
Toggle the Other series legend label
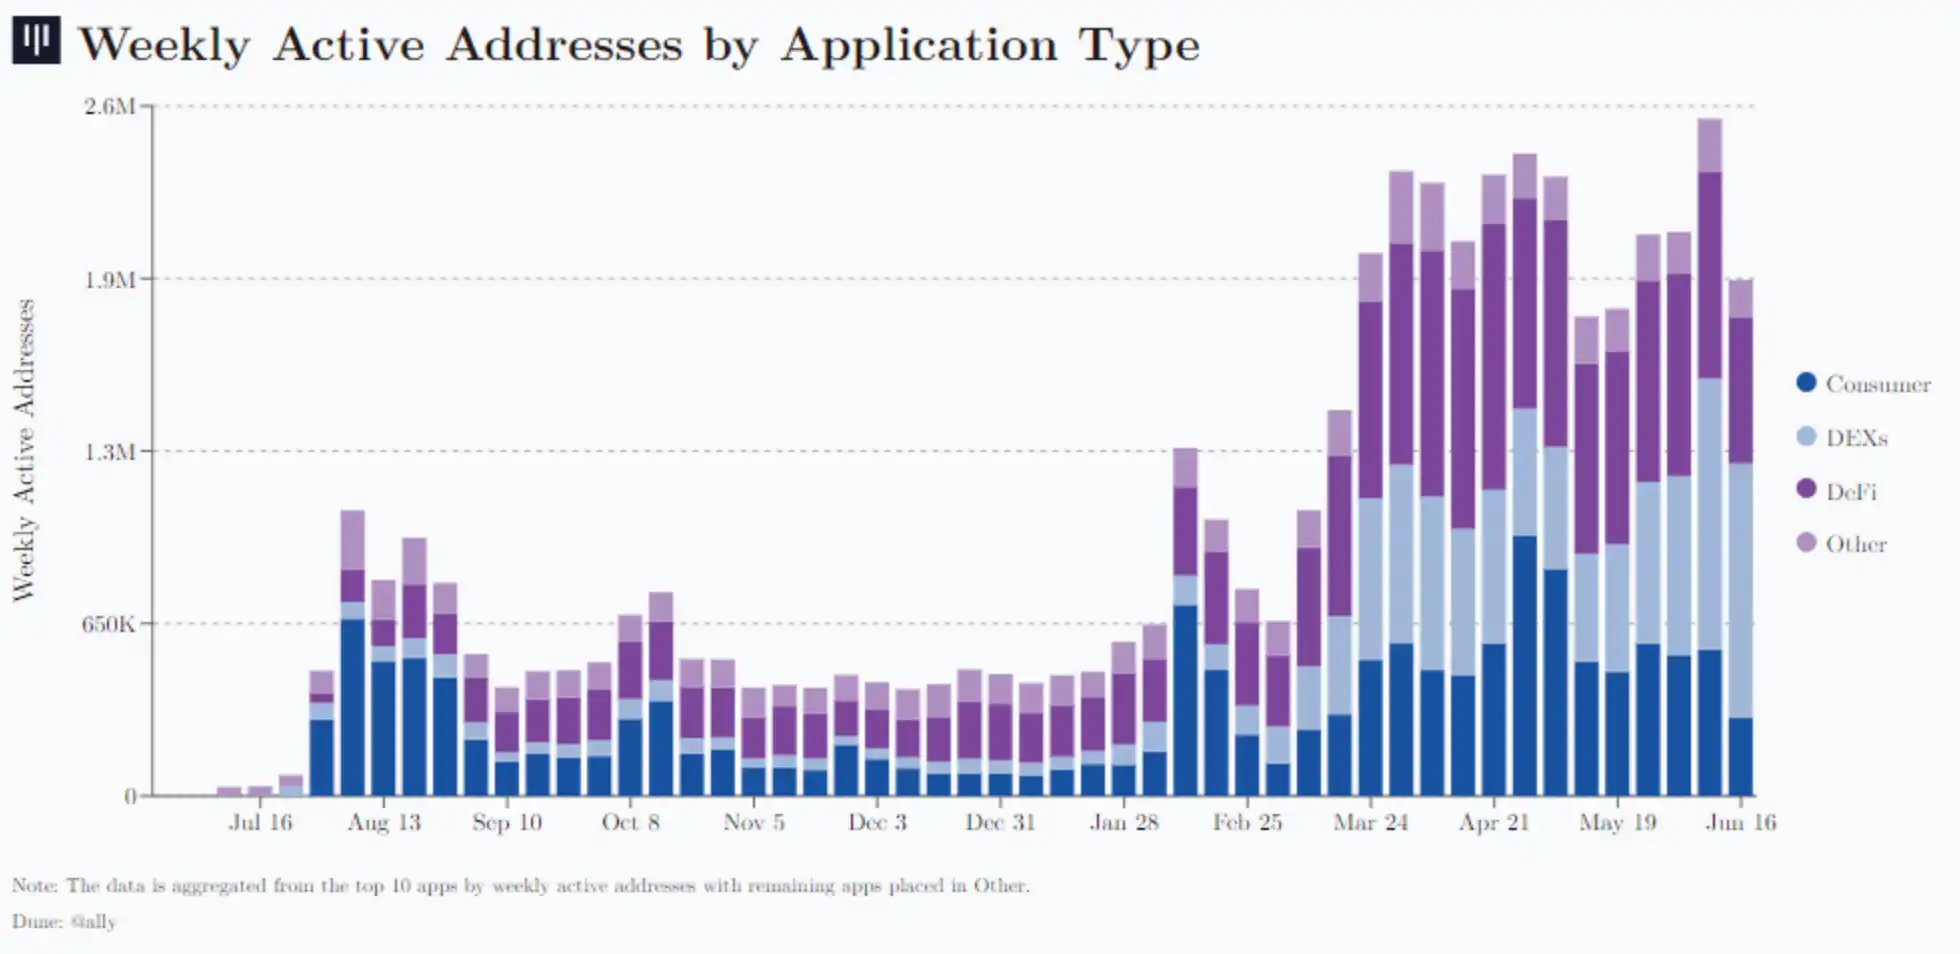1855,544
